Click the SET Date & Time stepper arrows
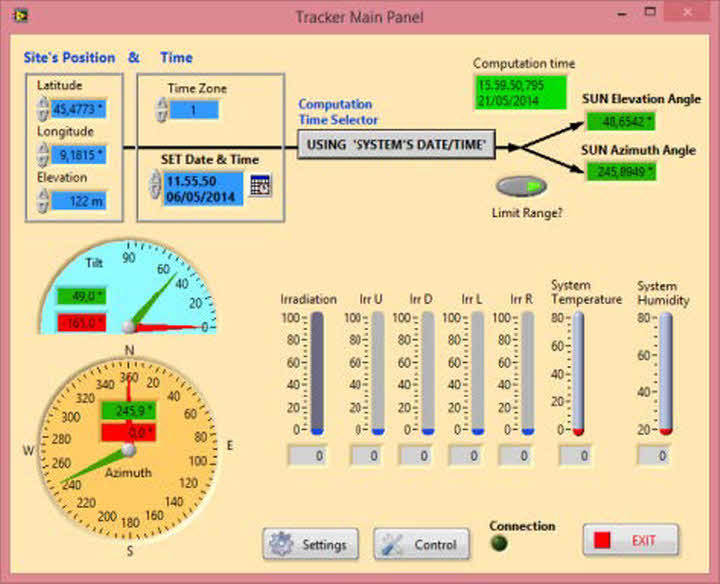Screen dimensions: 720x584 point(154,184)
